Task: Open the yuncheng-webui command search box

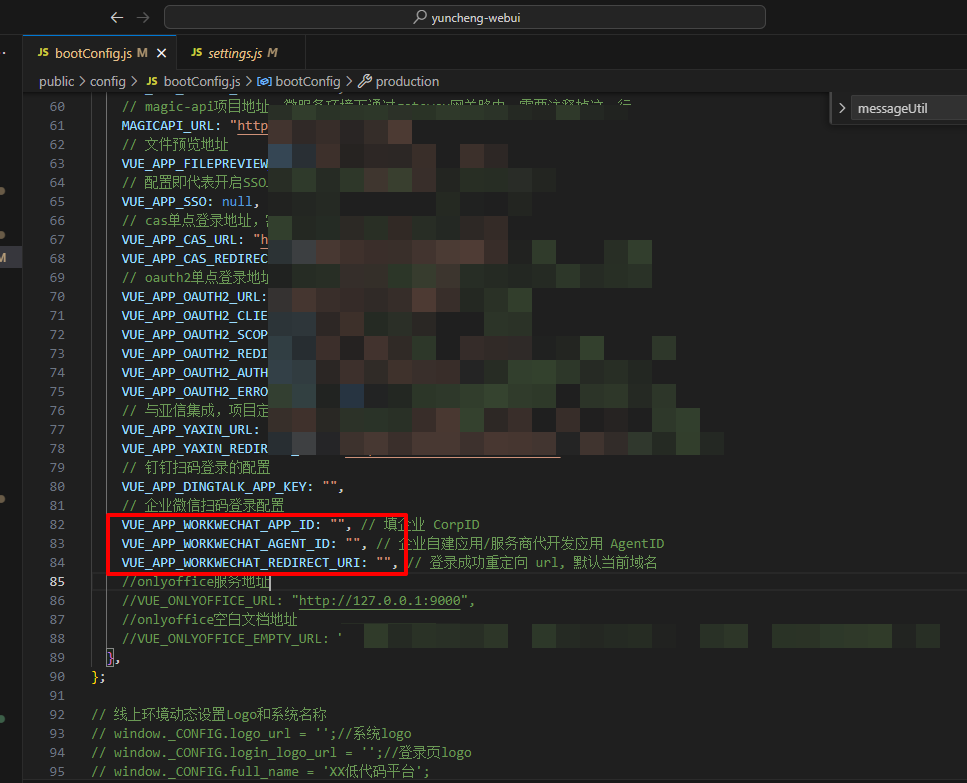Action: 464,17
